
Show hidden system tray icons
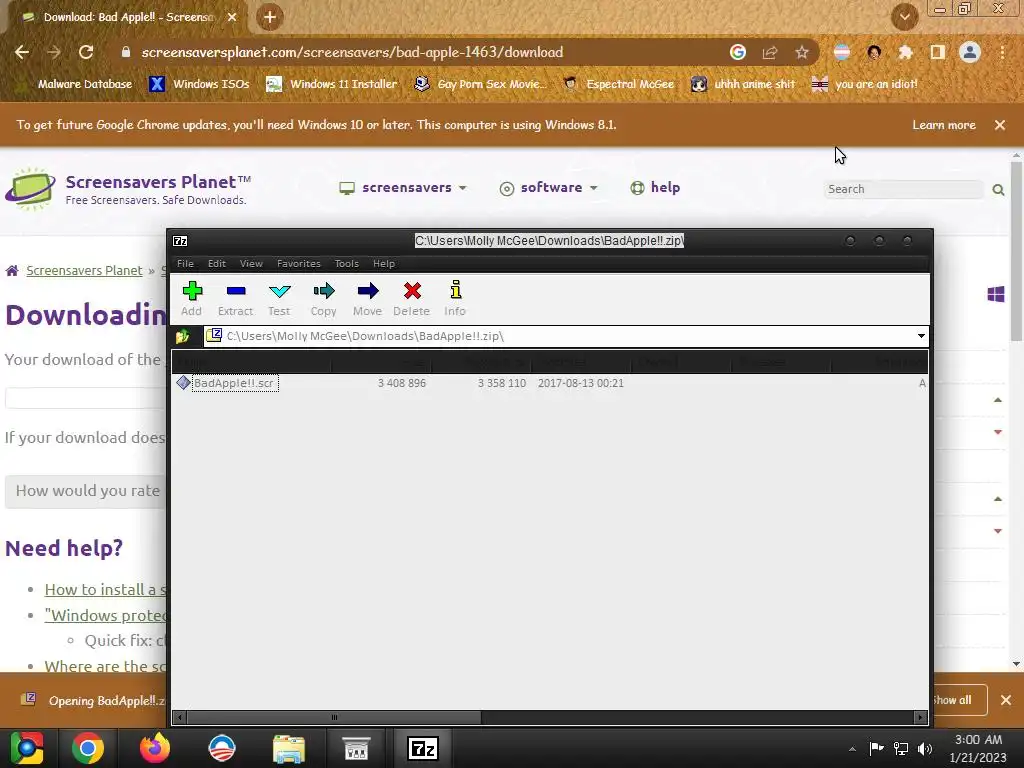852,749
